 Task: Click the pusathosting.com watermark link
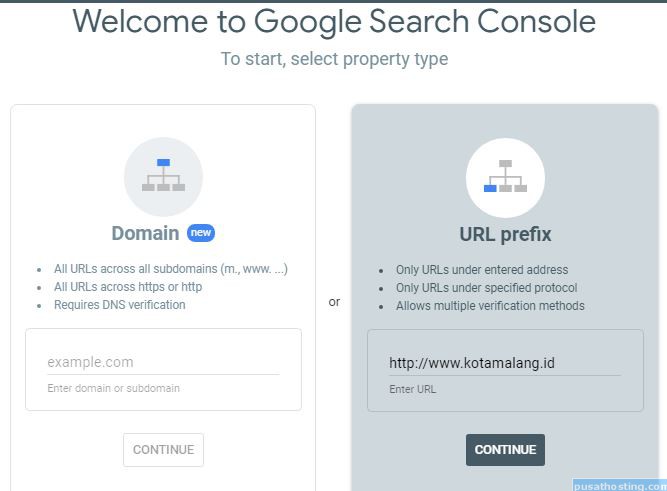click(x=620, y=485)
